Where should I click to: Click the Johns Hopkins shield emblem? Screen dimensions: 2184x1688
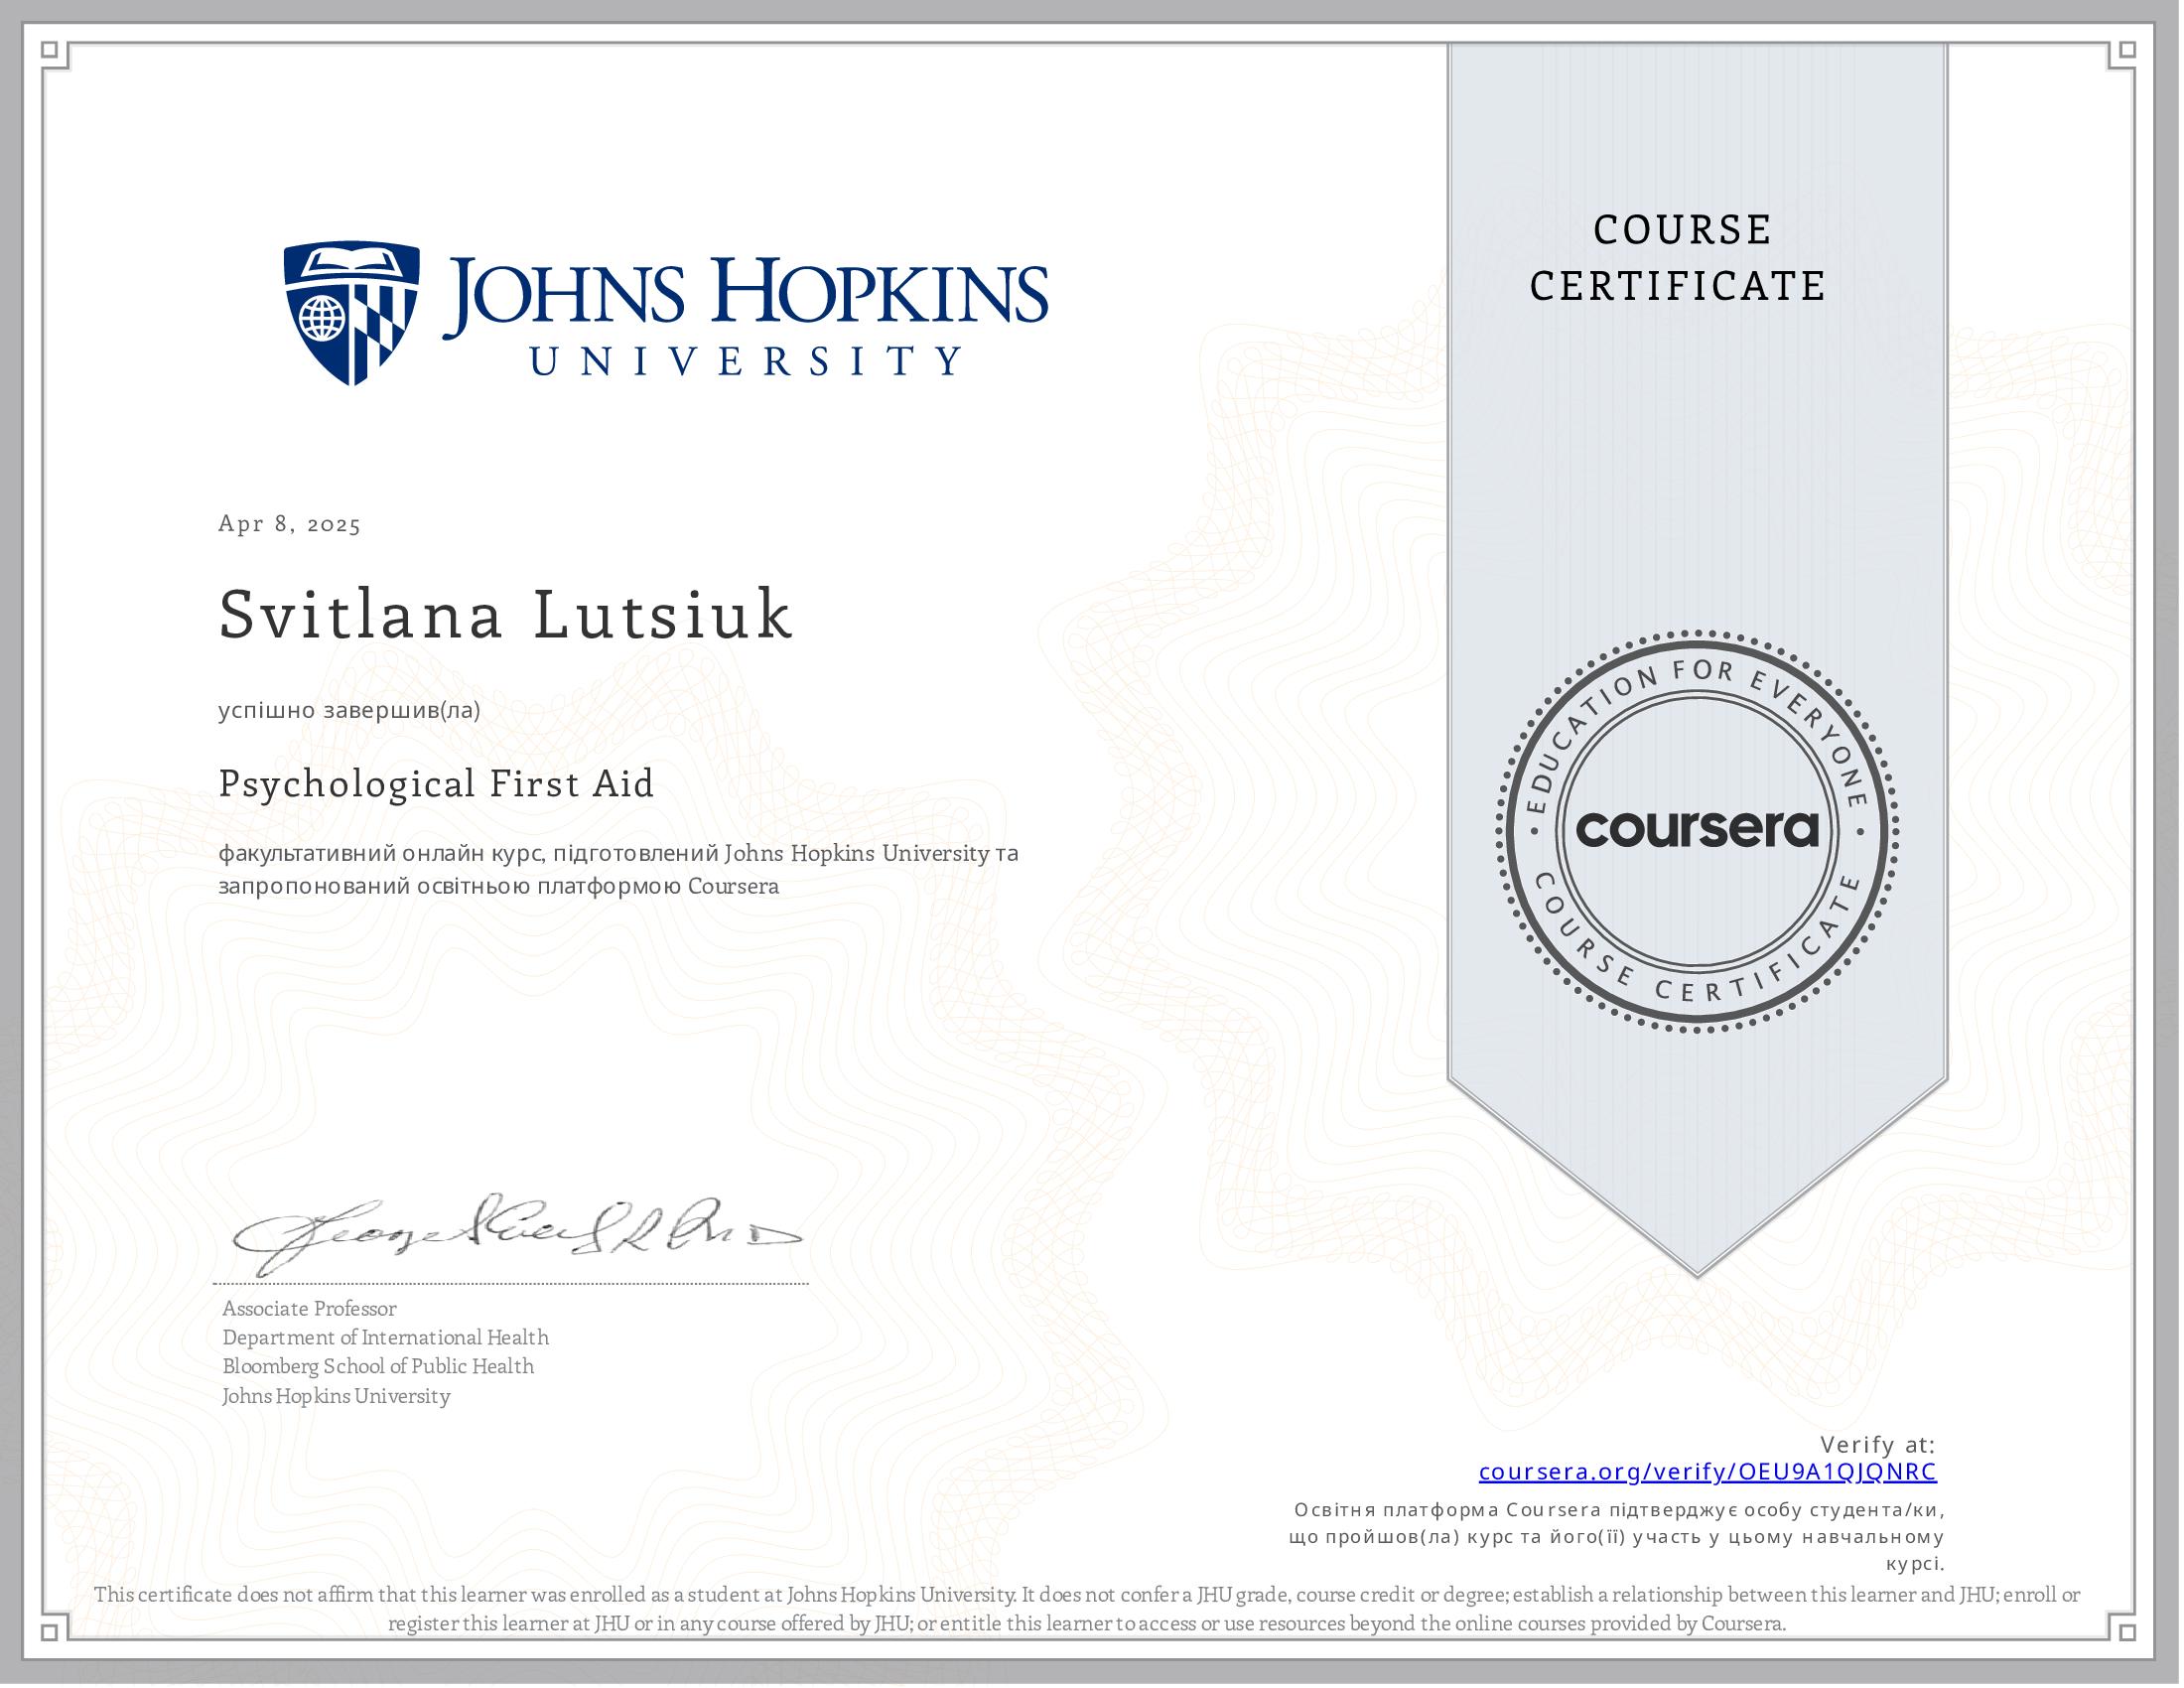(351, 313)
